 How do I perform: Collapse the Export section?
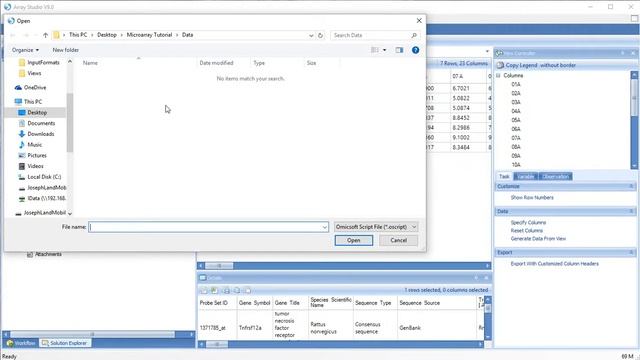(x=631, y=253)
